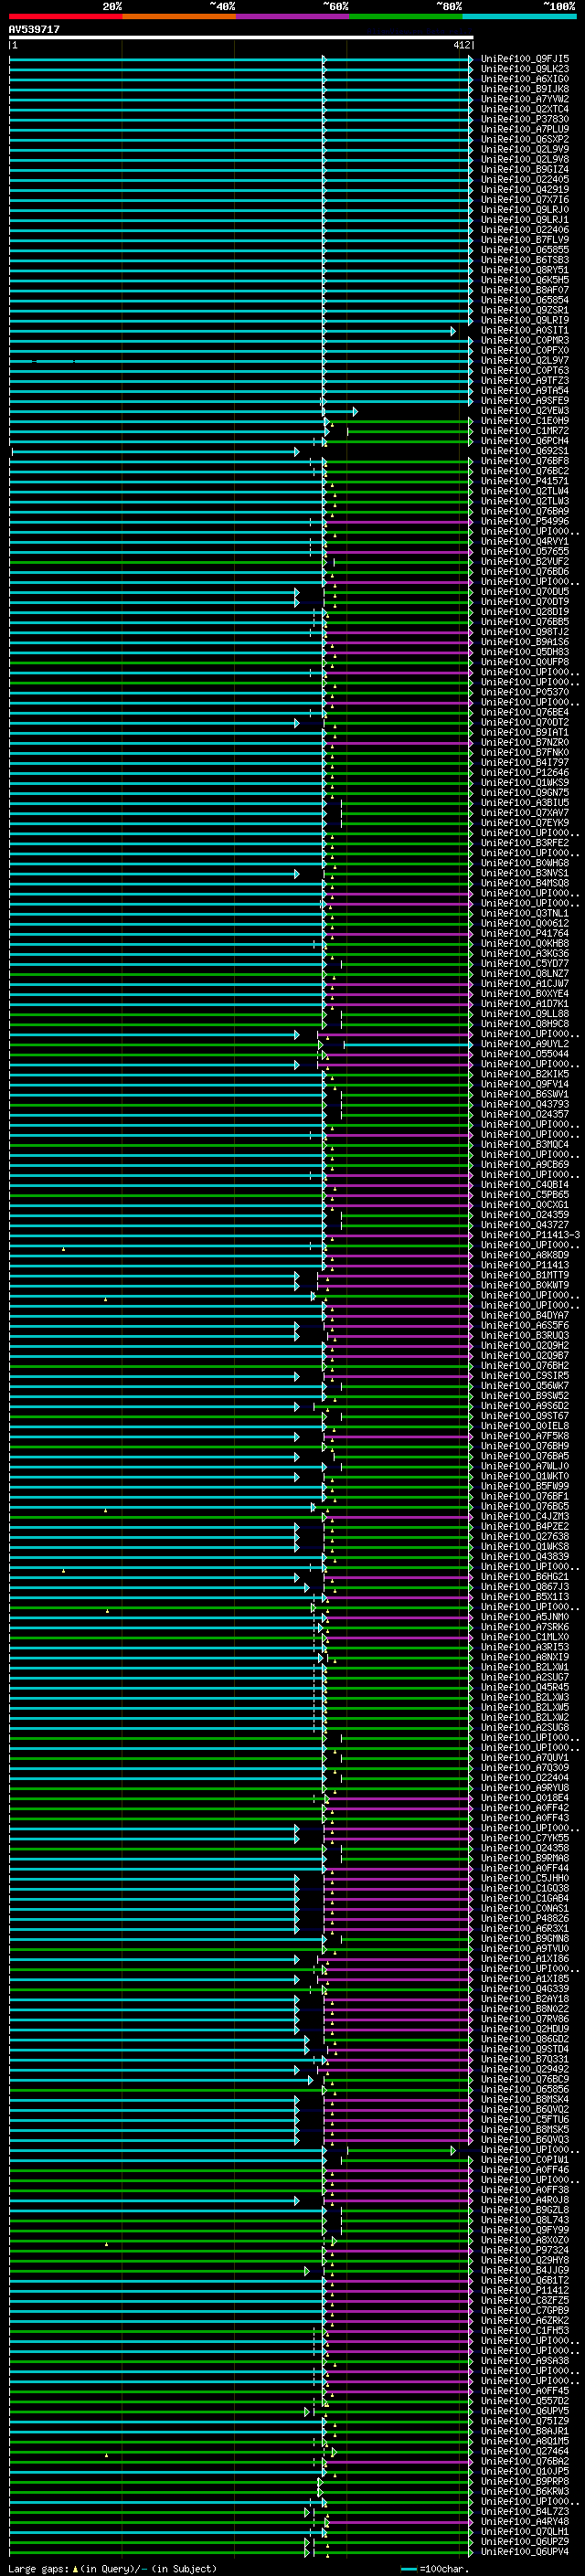Click hit label UniRef100_P54996
Screen dimensions: 585x2576
tap(525, 522)
